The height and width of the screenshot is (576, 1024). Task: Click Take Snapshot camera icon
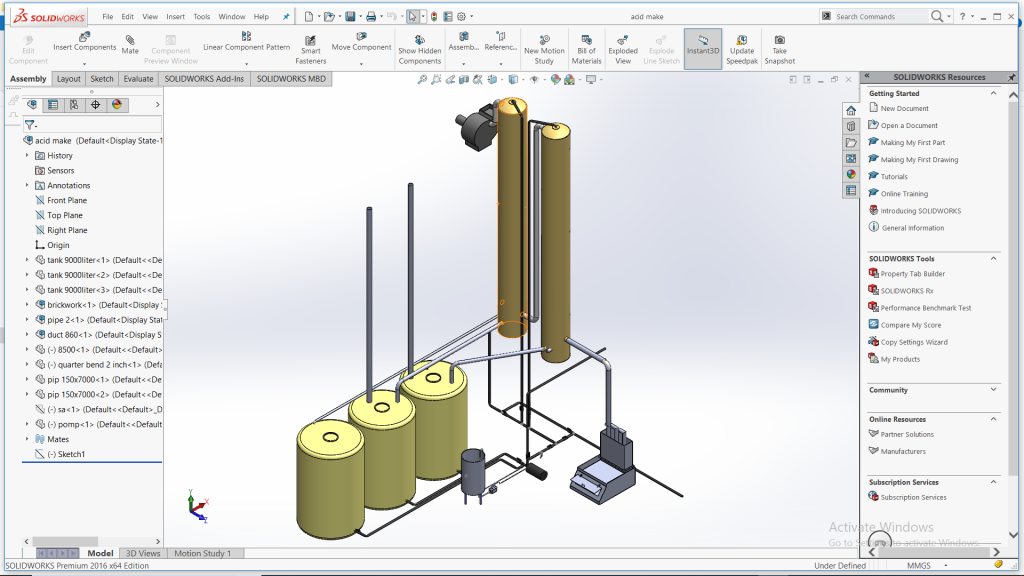pos(779,40)
